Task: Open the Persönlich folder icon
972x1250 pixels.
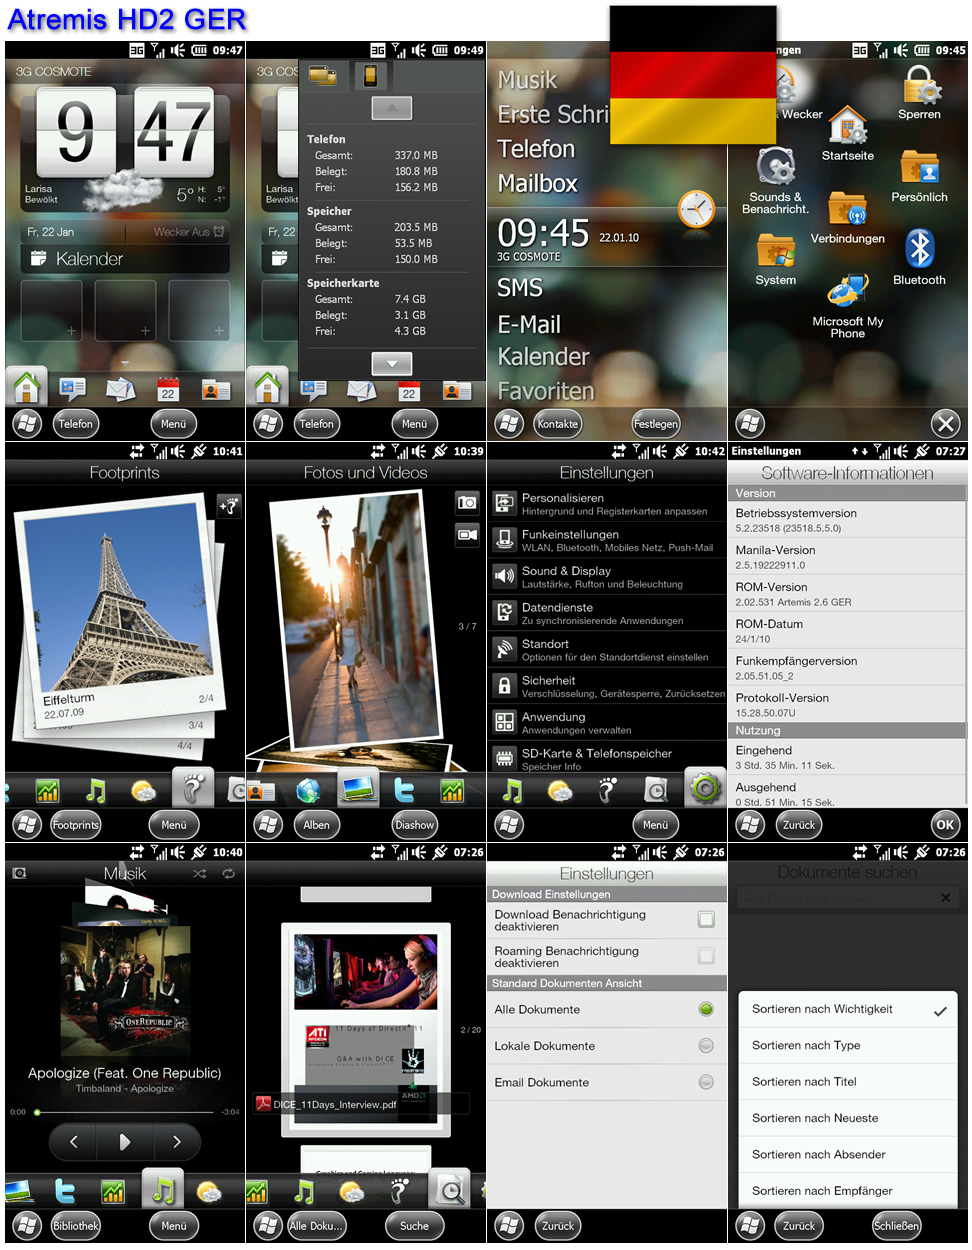Action: 919,168
